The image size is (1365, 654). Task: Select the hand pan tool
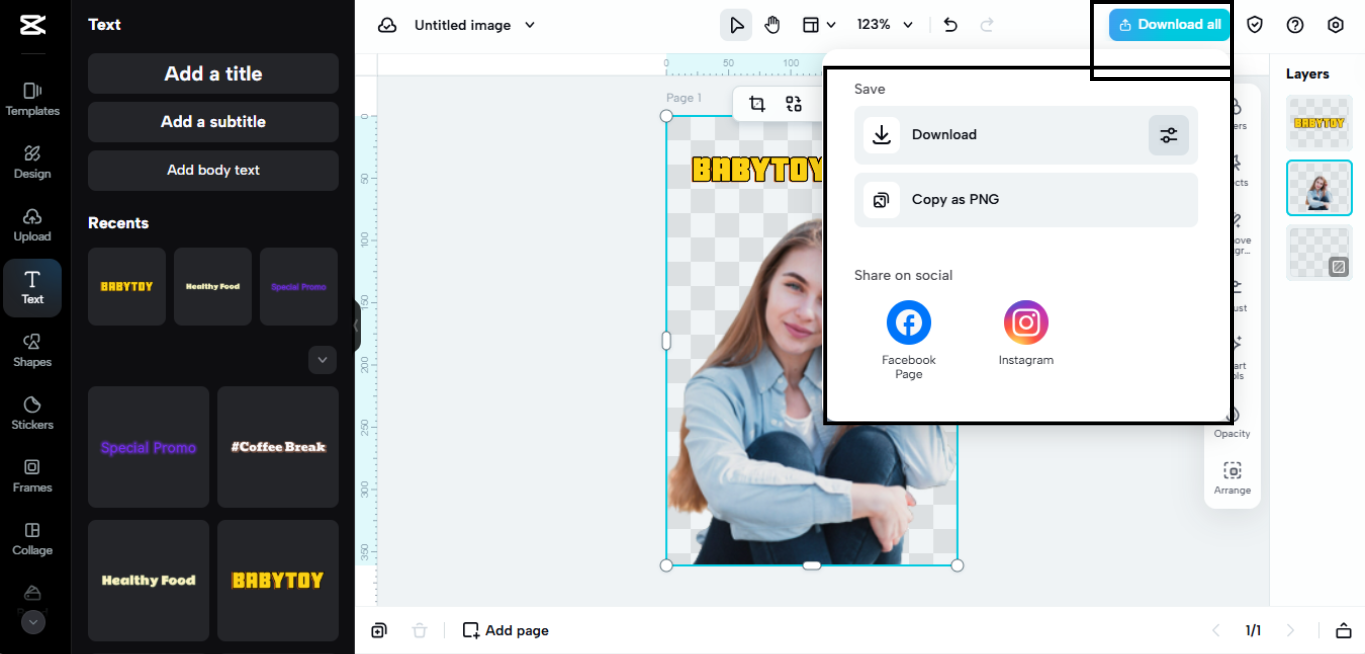click(x=772, y=25)
